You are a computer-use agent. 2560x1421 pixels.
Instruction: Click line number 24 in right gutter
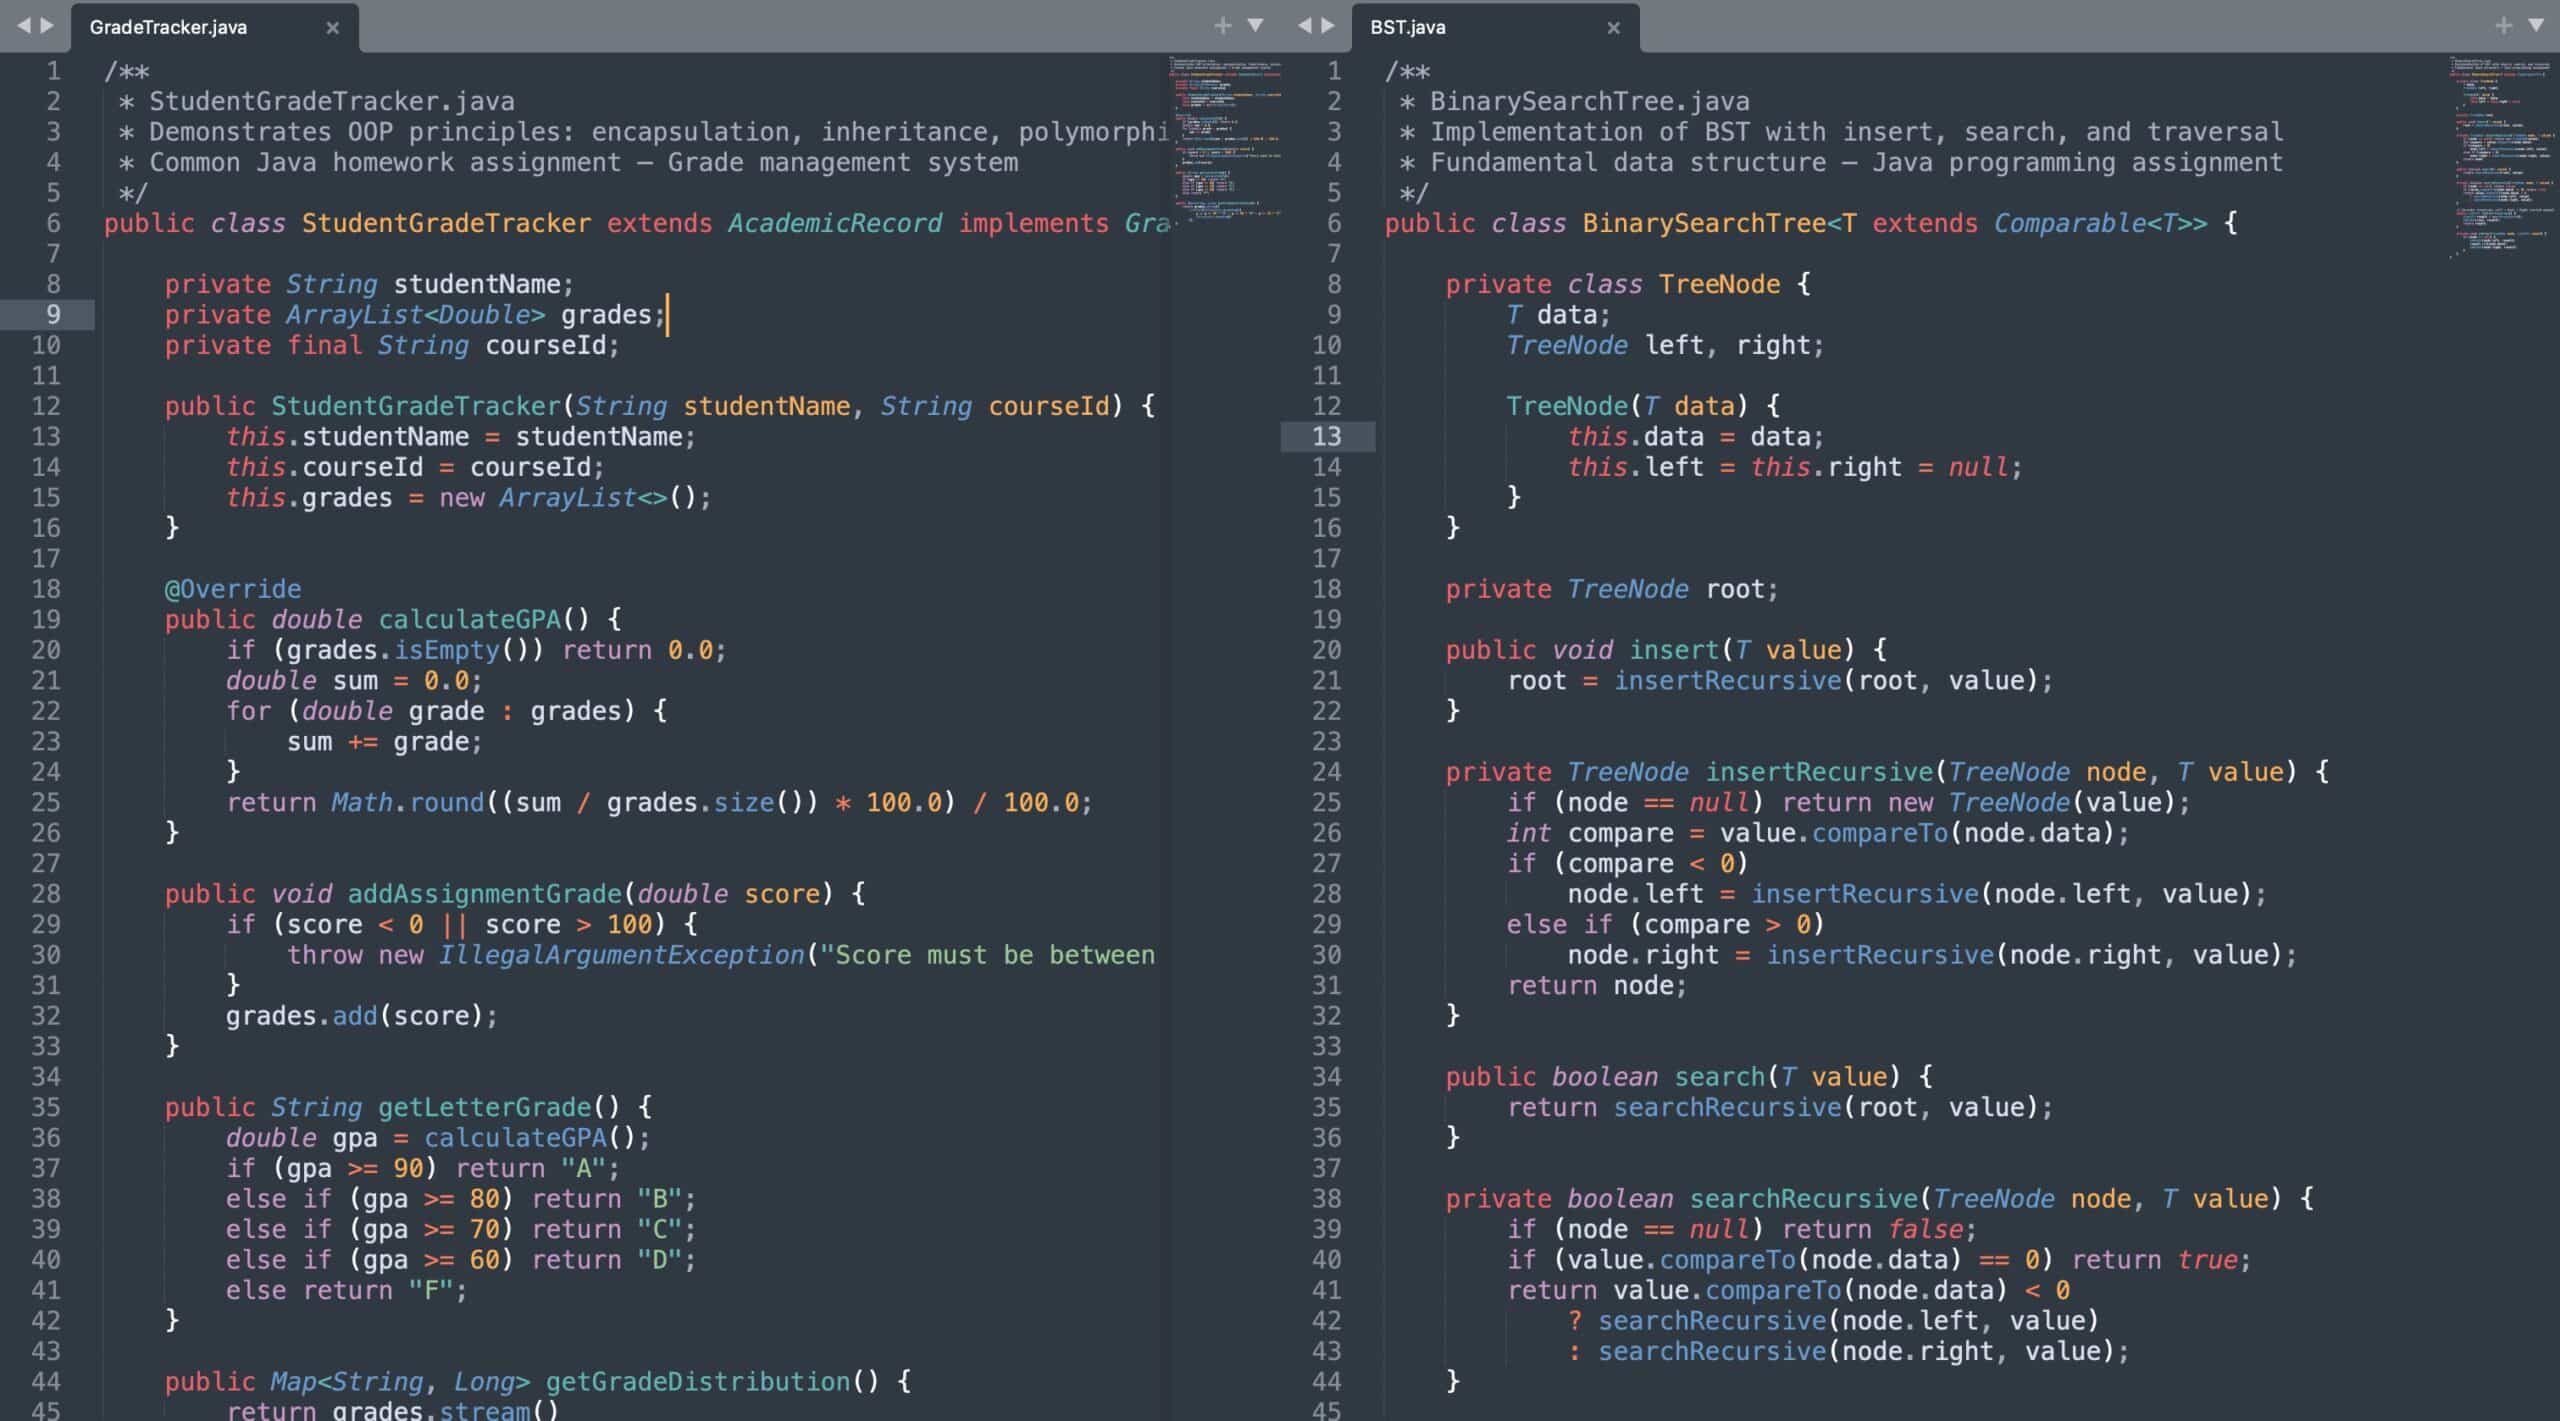tap(1326, 772)
